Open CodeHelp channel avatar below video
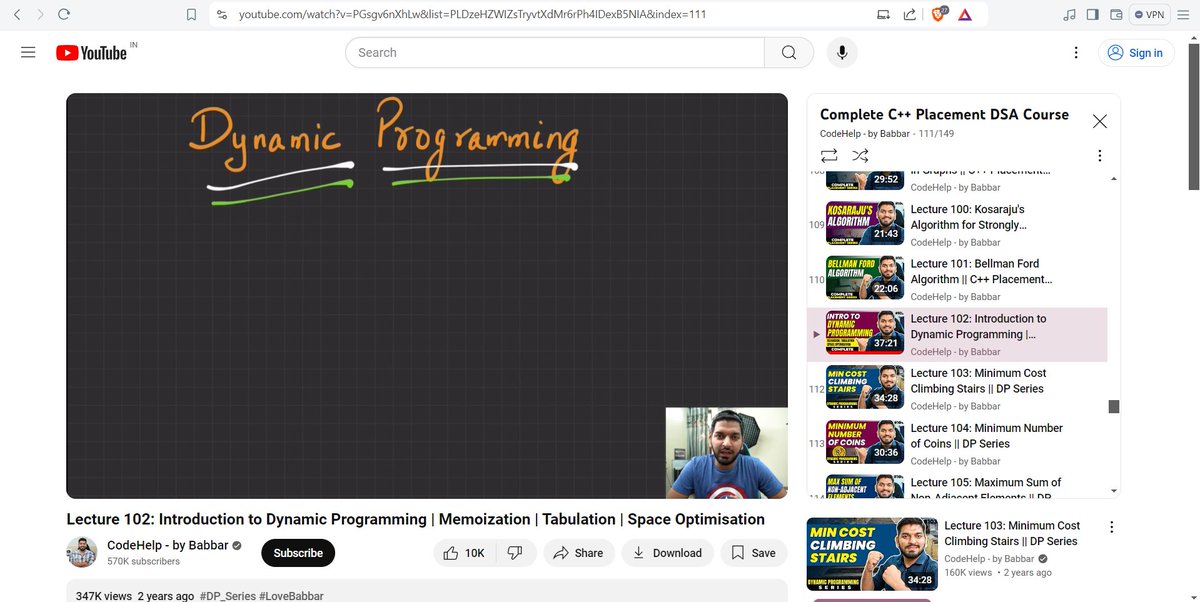 pyautogui.click(x=81, y=552)
